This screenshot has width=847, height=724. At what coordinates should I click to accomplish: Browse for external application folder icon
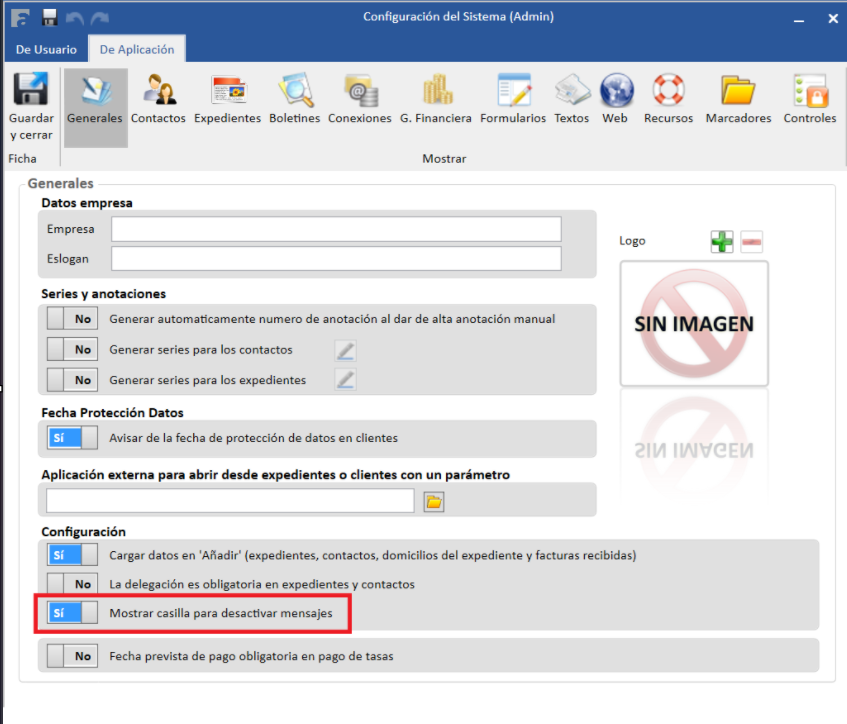coord(433,501)
